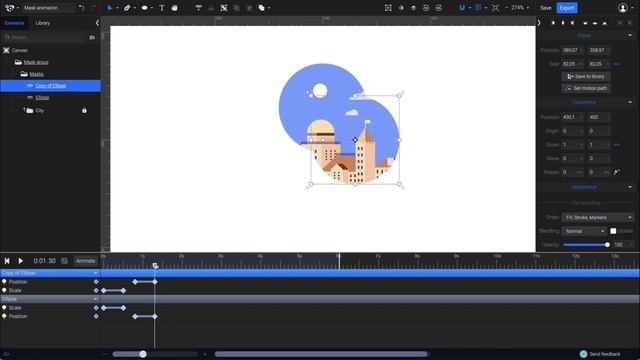Collapse the Transforms section

[630, 102]
